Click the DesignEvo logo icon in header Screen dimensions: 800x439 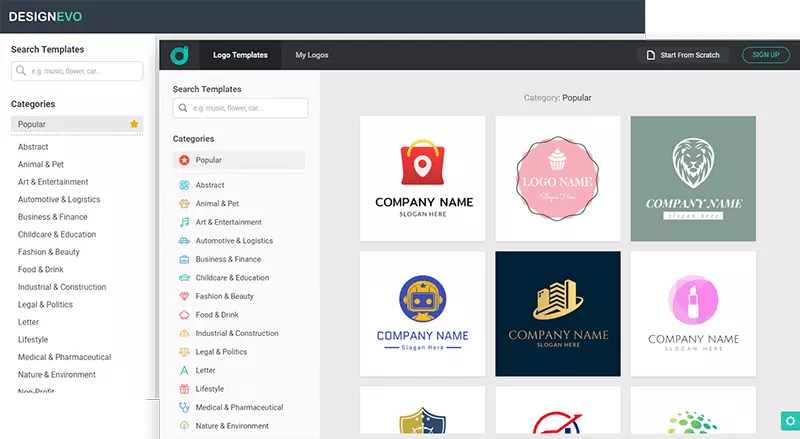coord(179,55)
